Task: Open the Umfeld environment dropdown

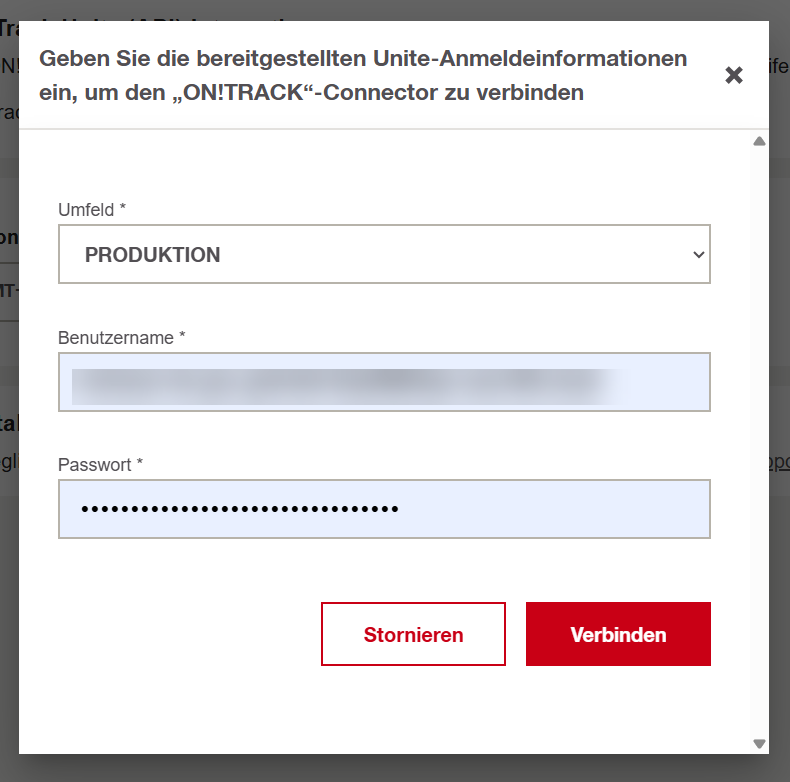Action: (384, 254)
